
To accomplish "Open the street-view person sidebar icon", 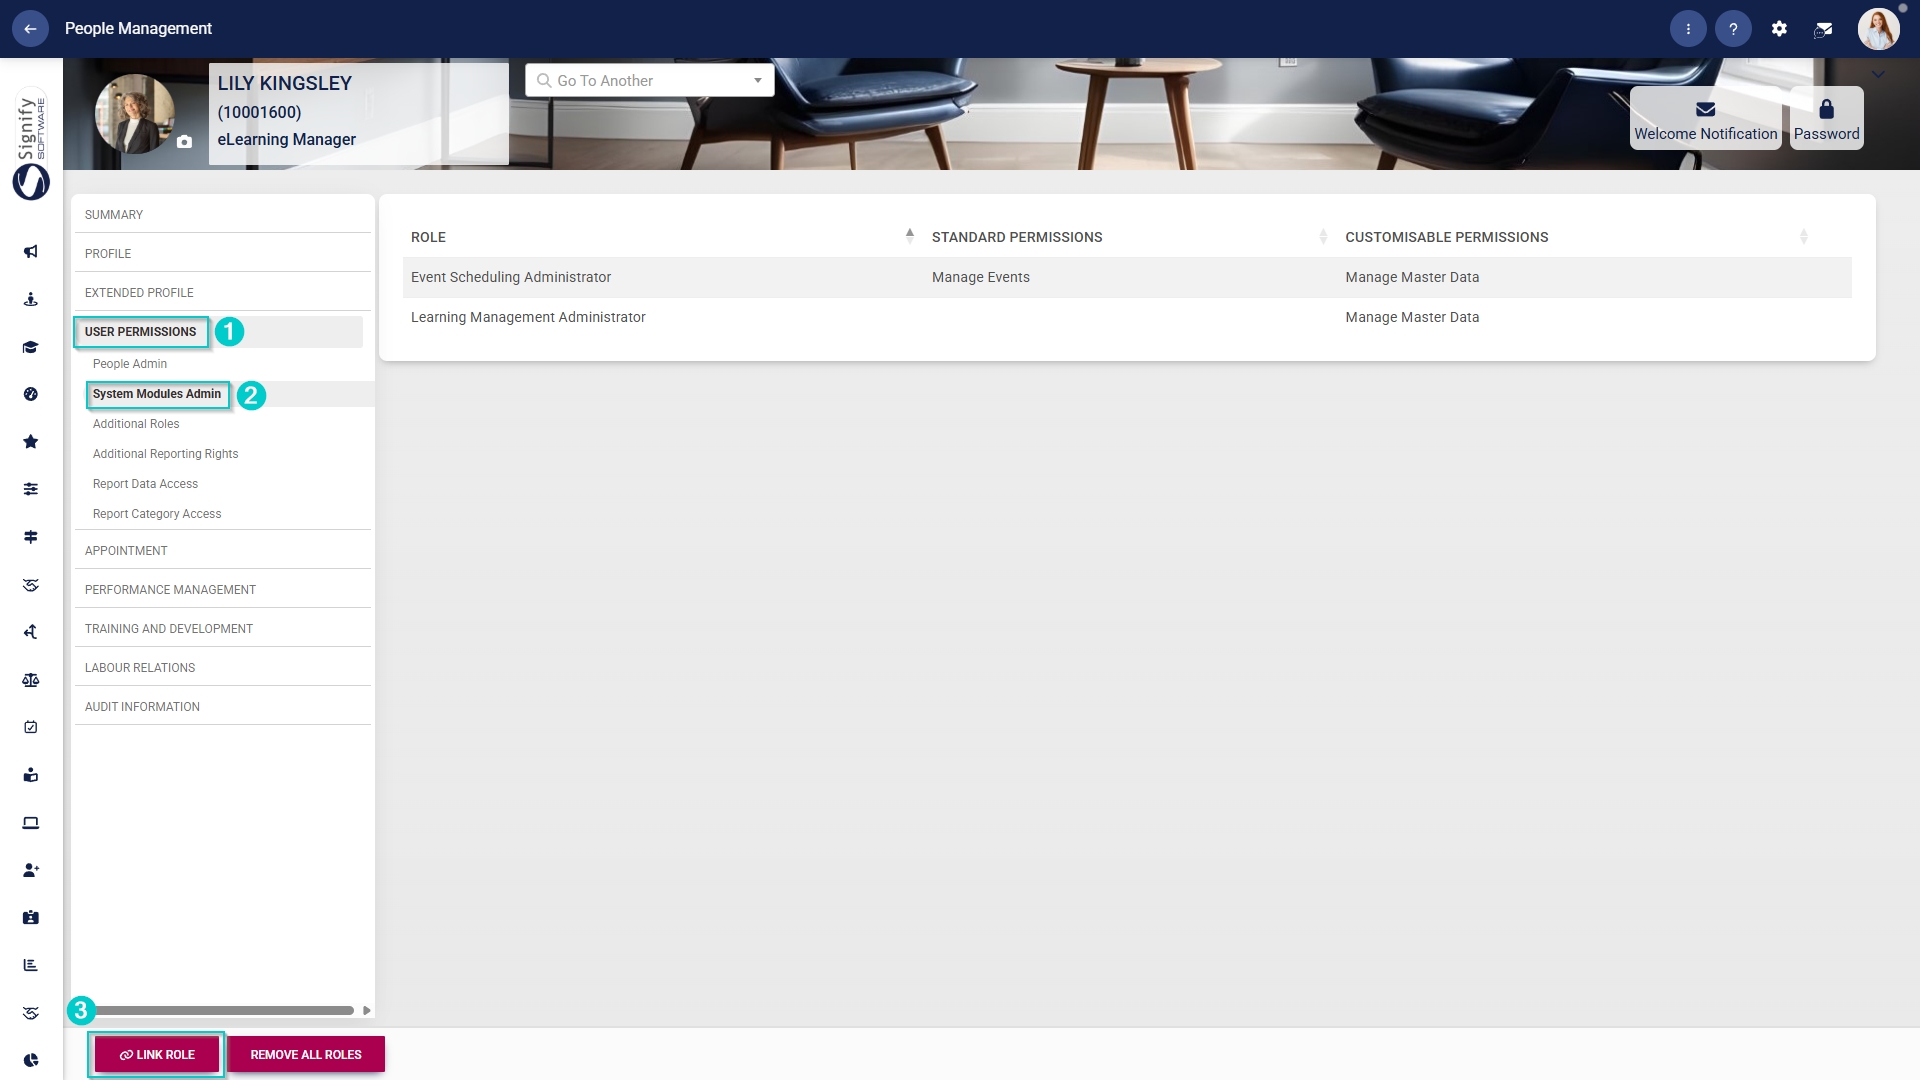I will (31, 299).
